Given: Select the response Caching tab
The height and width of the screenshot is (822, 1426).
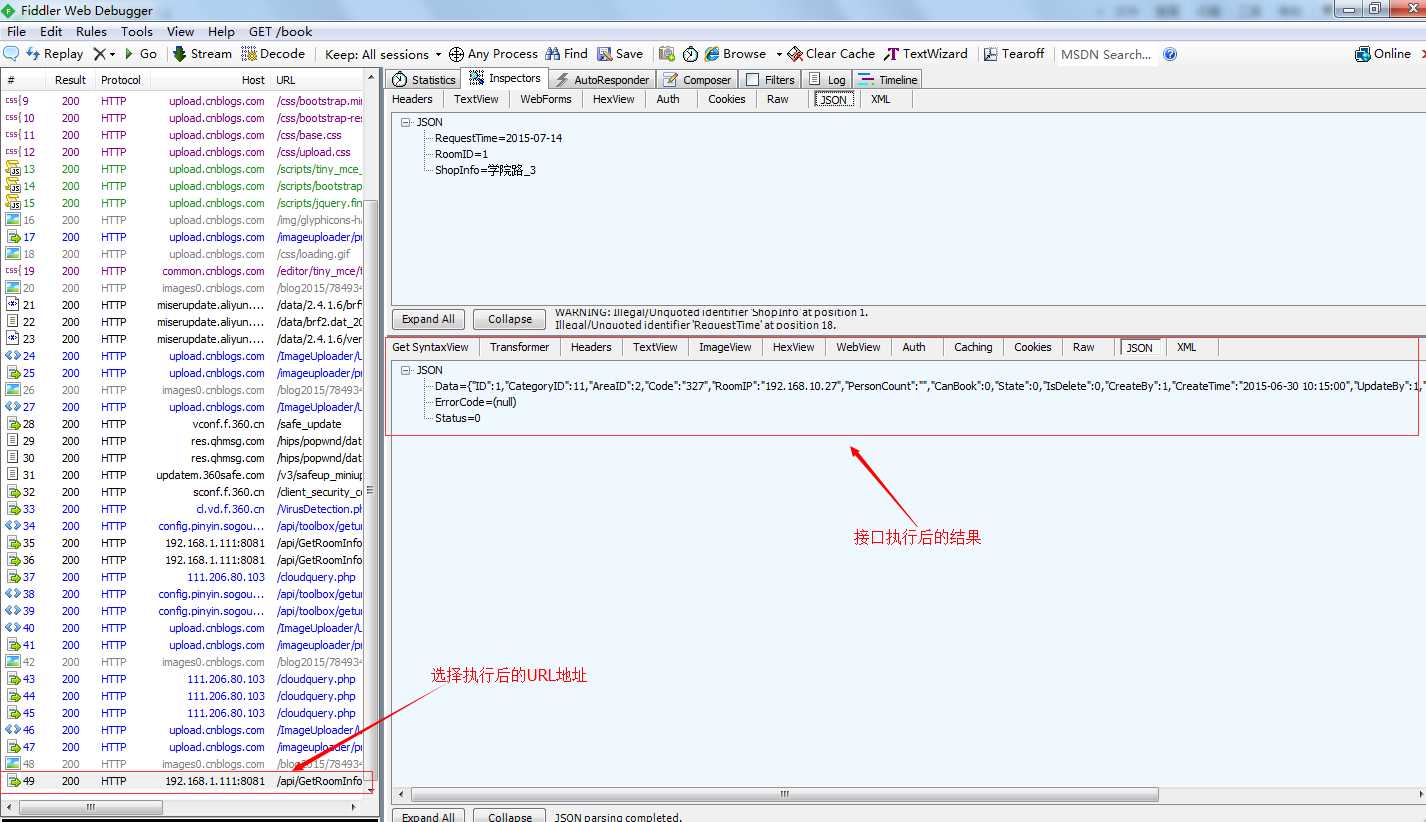Looking at the screenshot, I should click(x=973, y=347).
